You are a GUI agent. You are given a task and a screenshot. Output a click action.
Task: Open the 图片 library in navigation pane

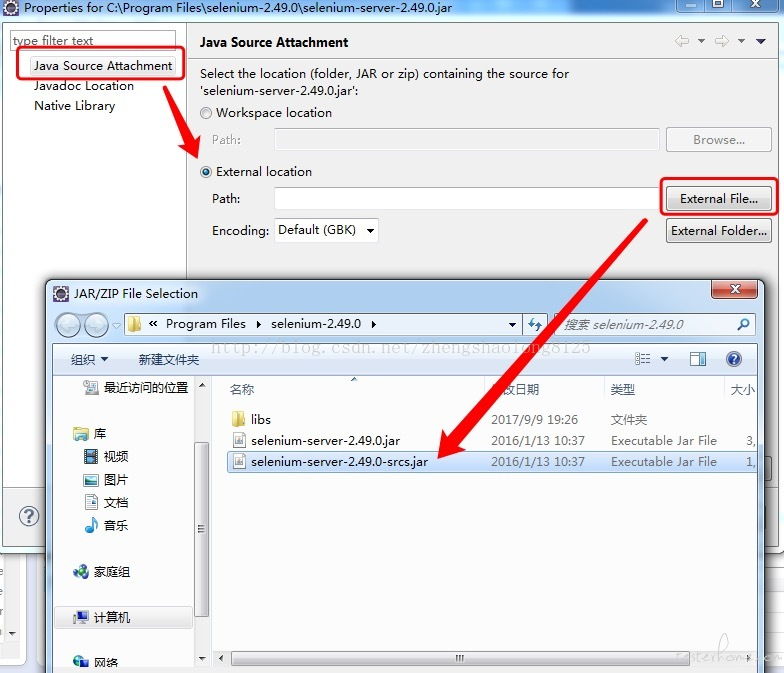106,480
